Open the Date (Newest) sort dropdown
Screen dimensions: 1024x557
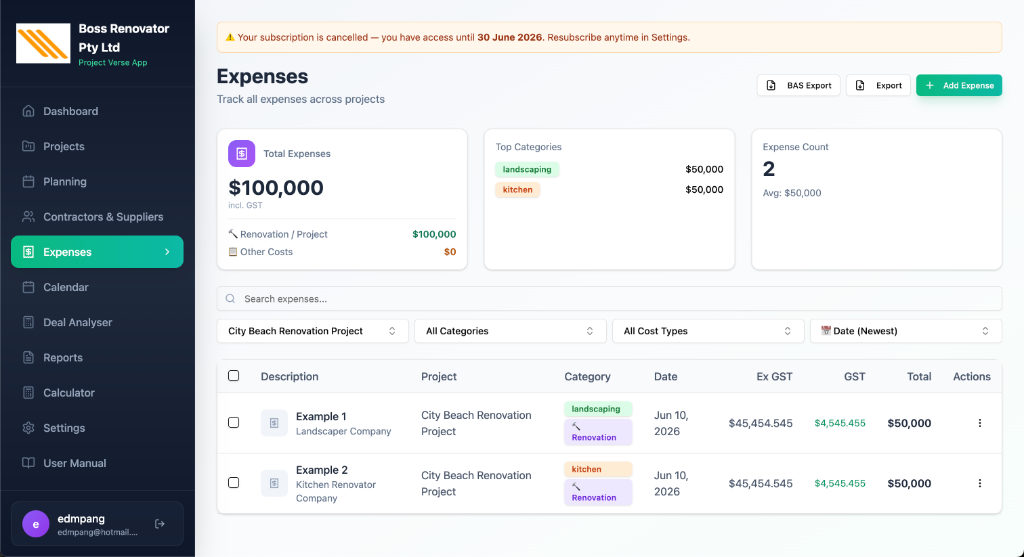906,331
